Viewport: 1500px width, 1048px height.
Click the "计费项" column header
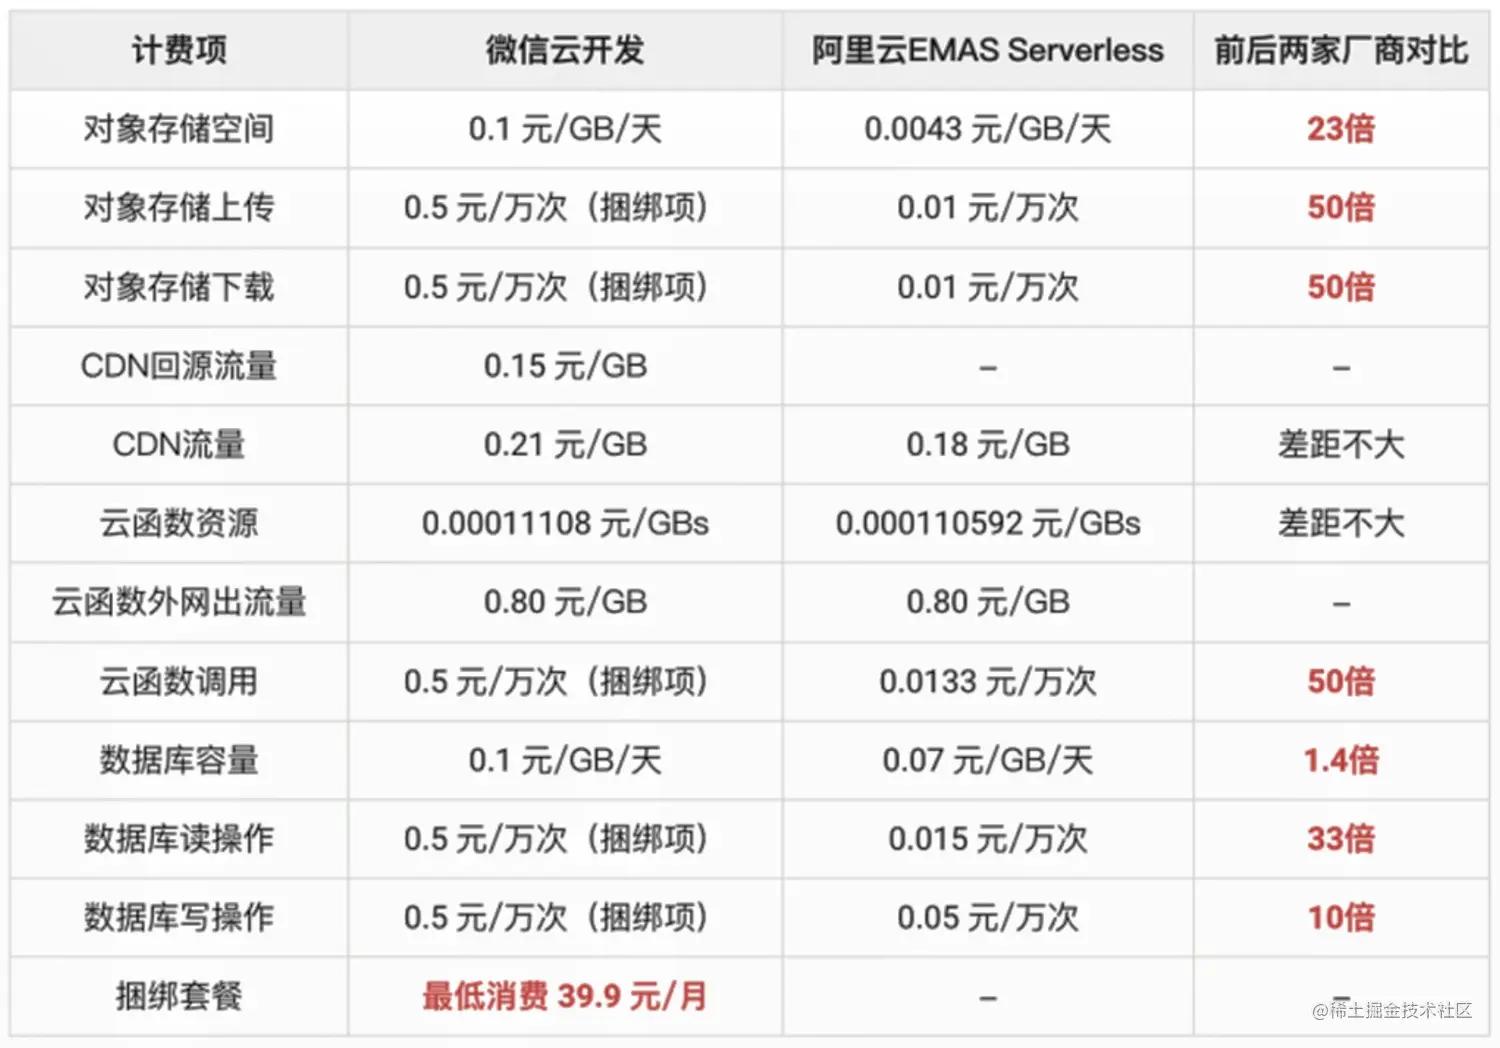click(179, 50)
